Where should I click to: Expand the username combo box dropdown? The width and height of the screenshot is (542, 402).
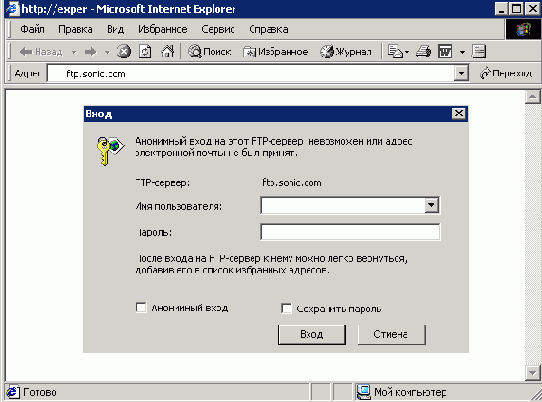(x=431, y=205)
